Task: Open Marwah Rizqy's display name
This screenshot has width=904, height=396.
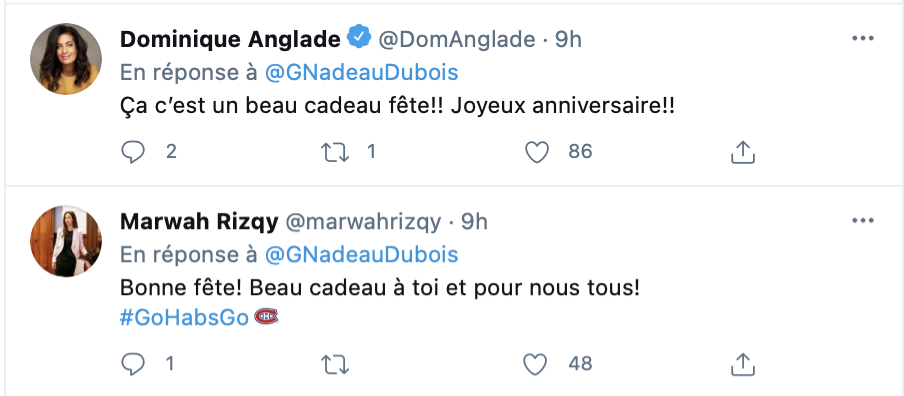Action: pyautogui.click(x=199, y=221)
